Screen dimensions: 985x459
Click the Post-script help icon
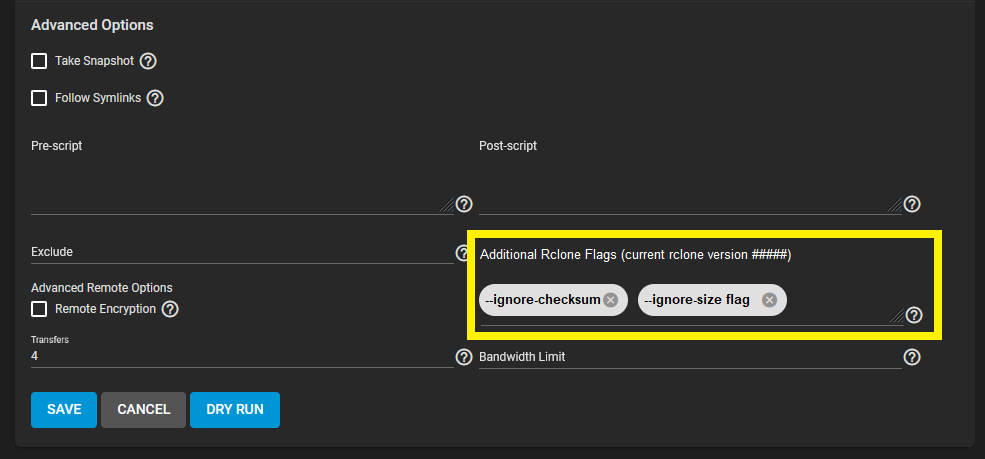(912, 204)
